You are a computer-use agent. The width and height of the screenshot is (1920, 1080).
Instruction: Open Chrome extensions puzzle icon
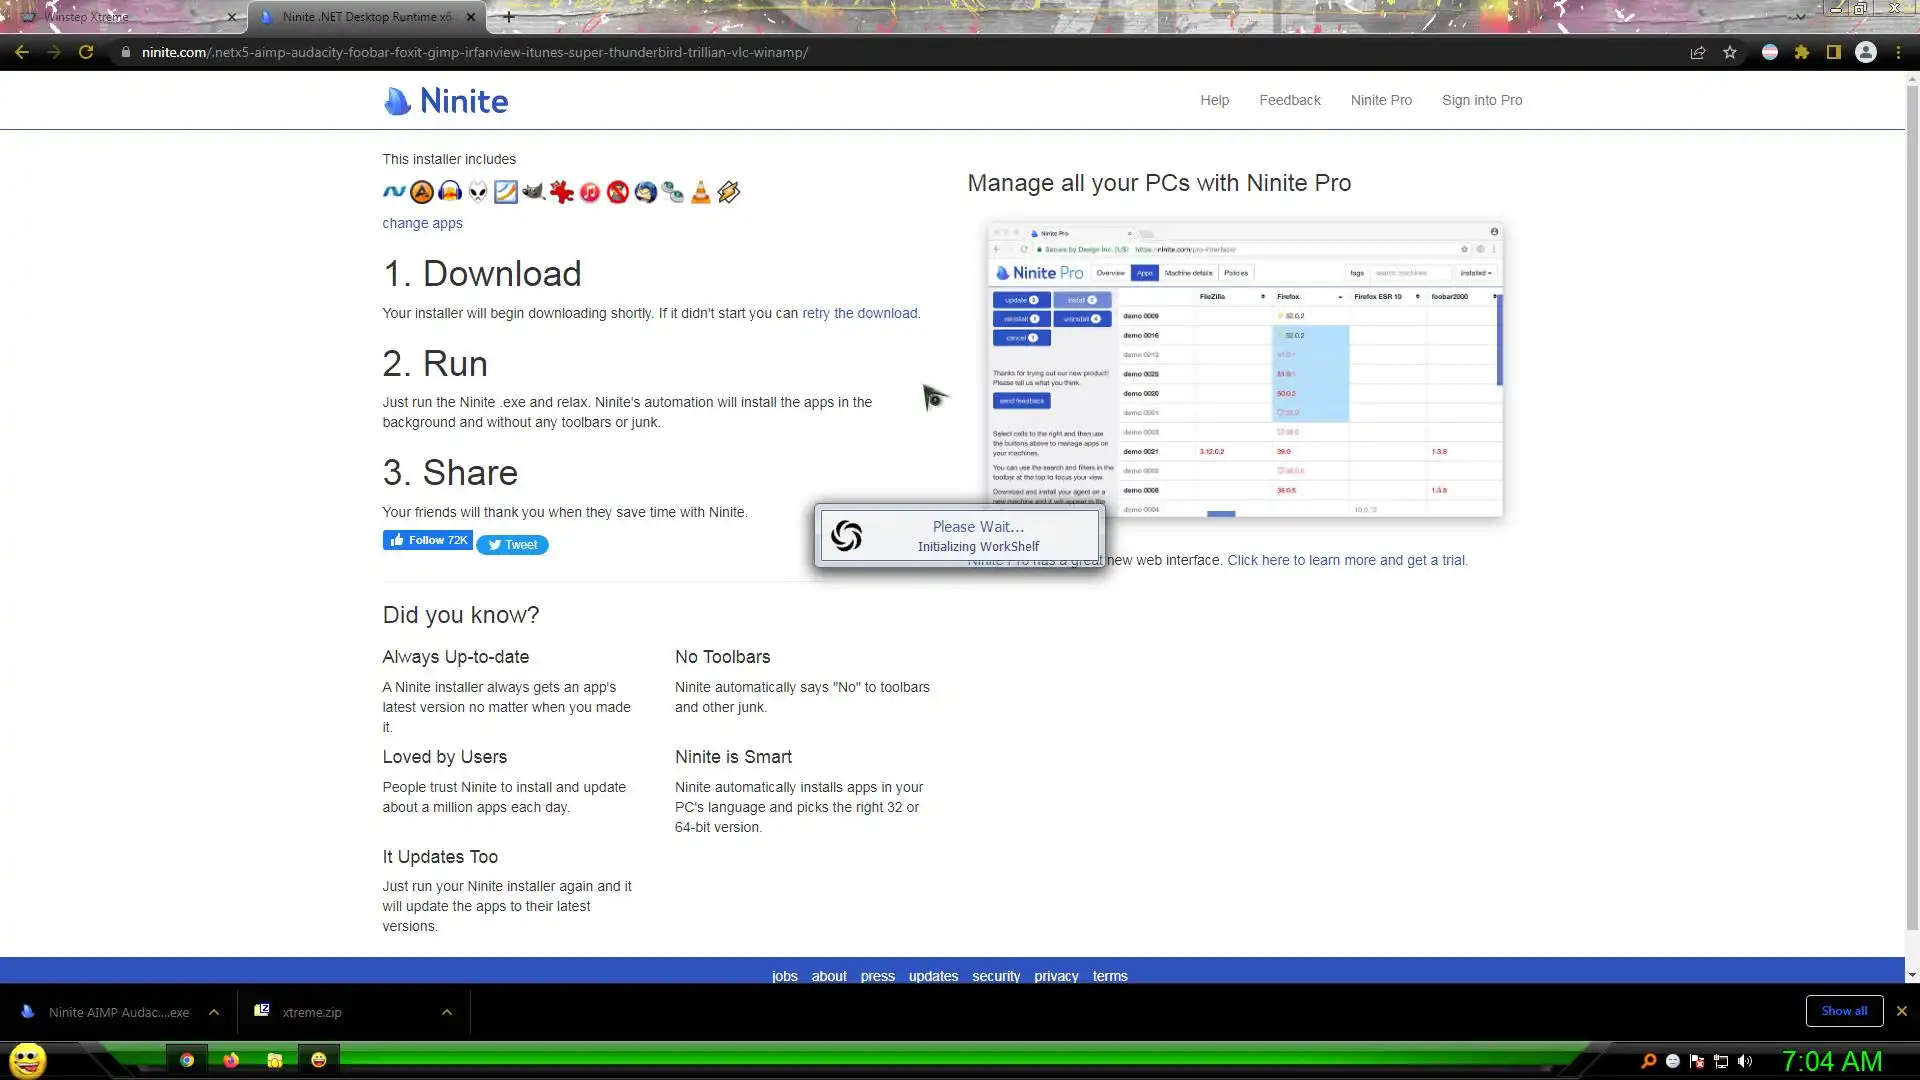(1802, 52)
